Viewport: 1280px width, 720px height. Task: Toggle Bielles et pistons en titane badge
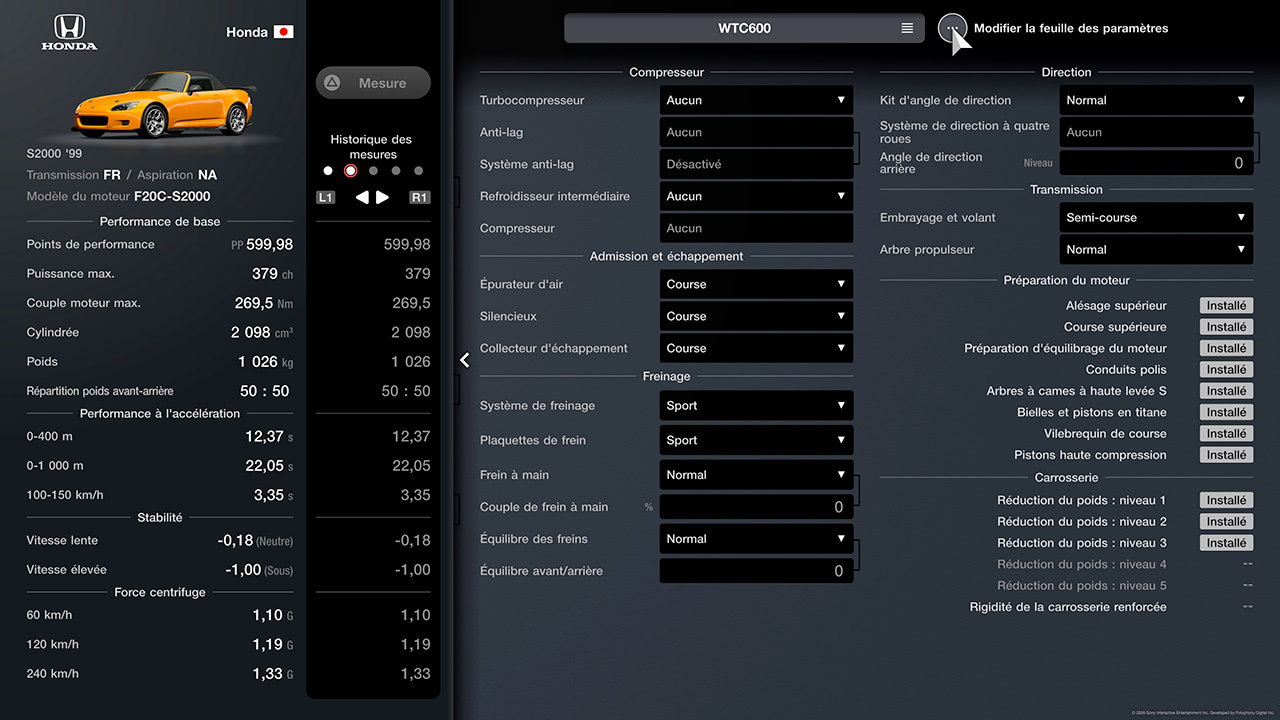point(1226,412)
